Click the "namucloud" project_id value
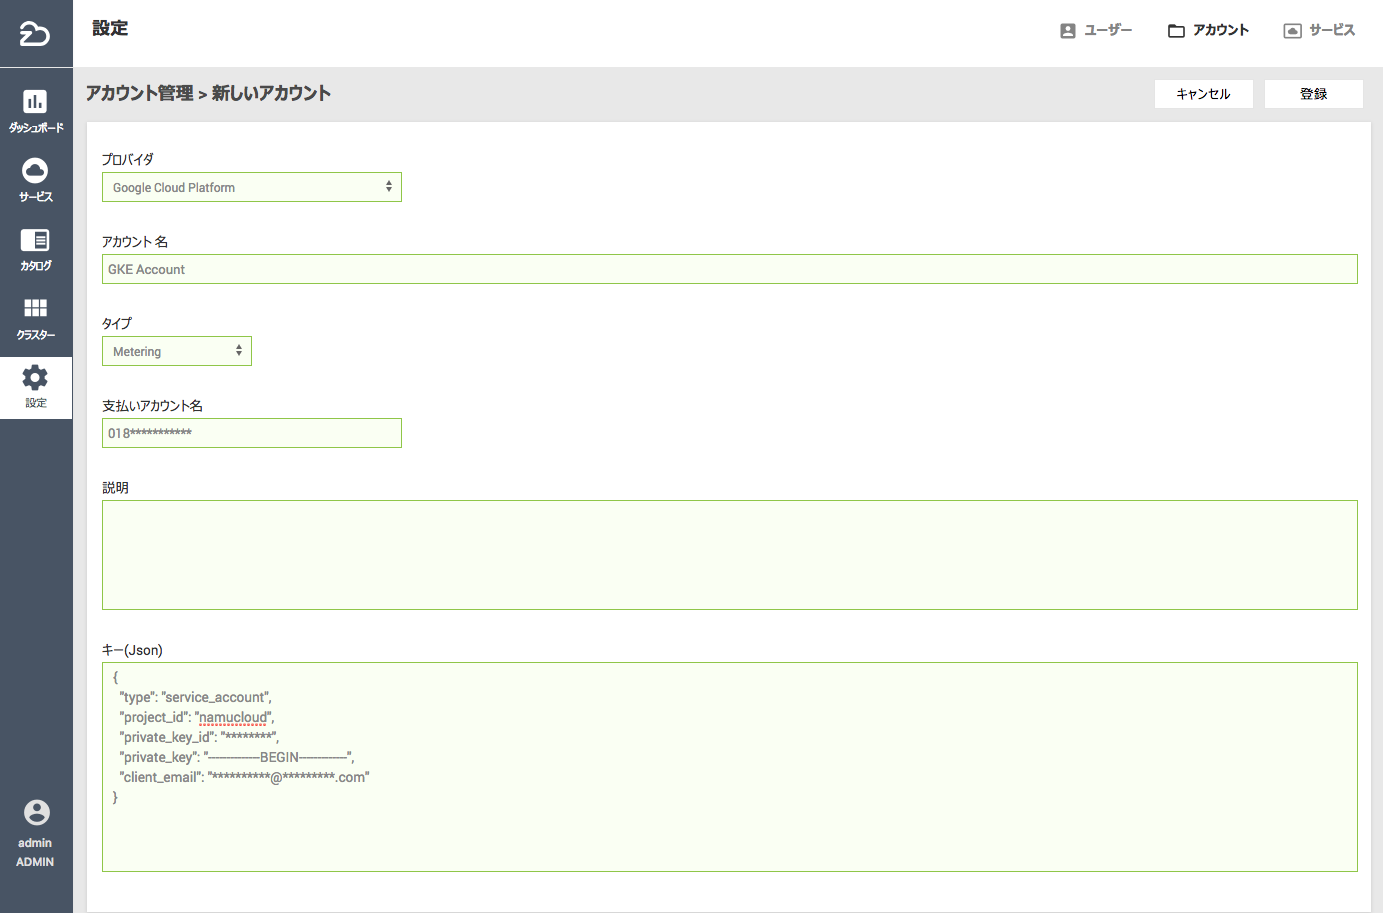This screenshot has height=913, width=1383. [234, 717]
